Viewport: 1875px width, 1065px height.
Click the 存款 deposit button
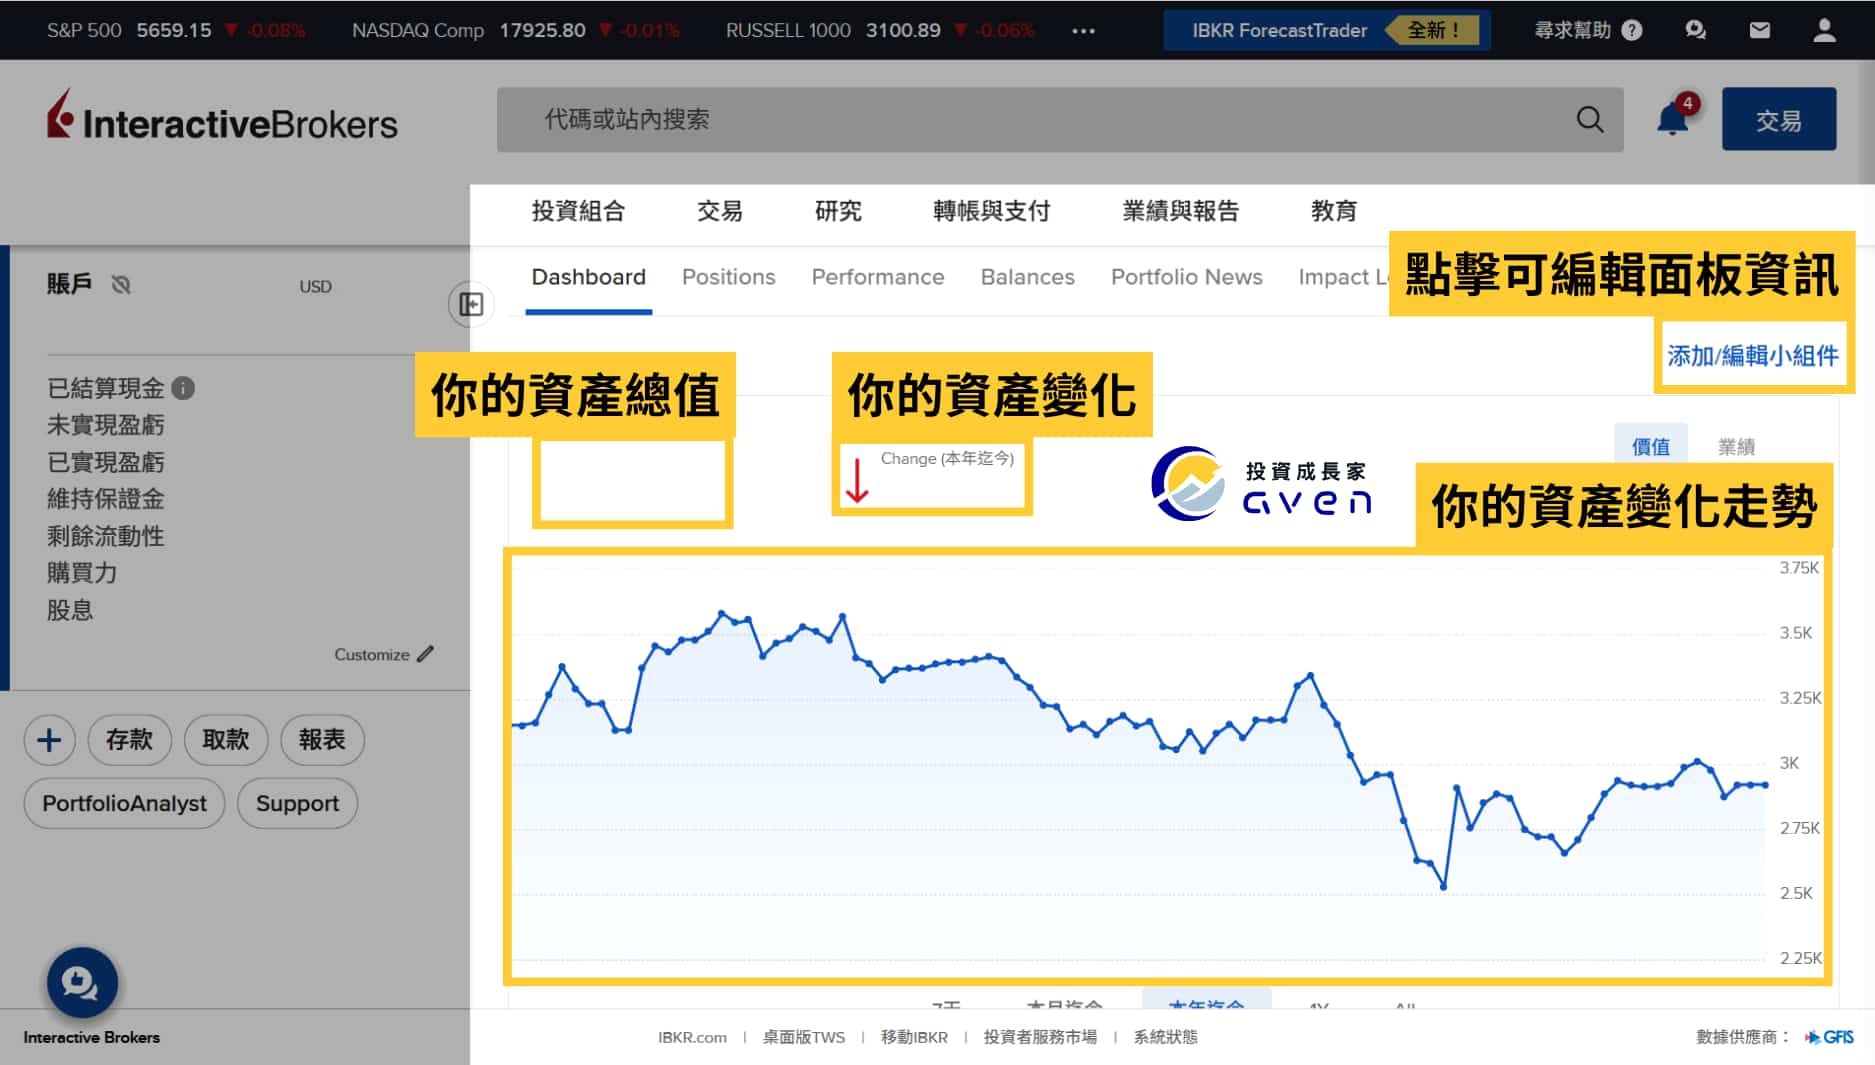tap(130, 740)
